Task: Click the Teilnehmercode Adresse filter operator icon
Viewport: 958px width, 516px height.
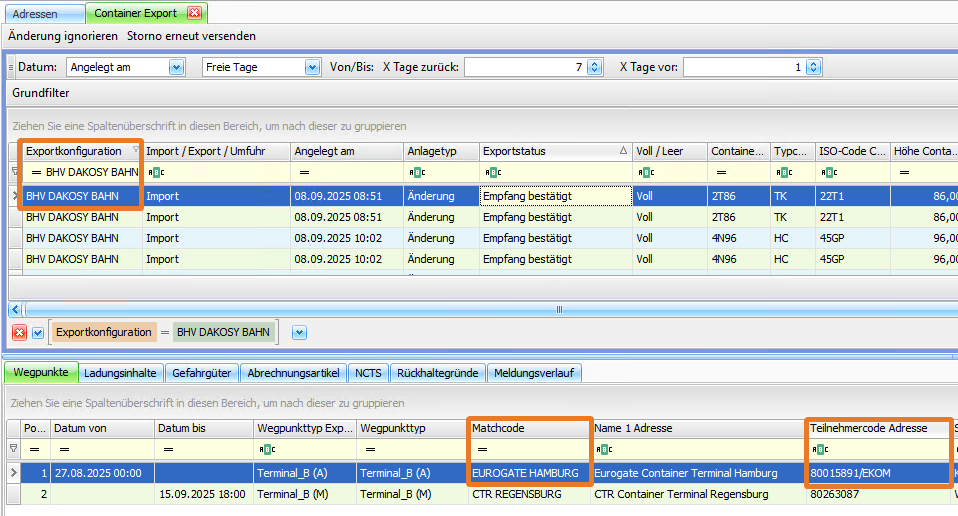Action: point(820,450)
